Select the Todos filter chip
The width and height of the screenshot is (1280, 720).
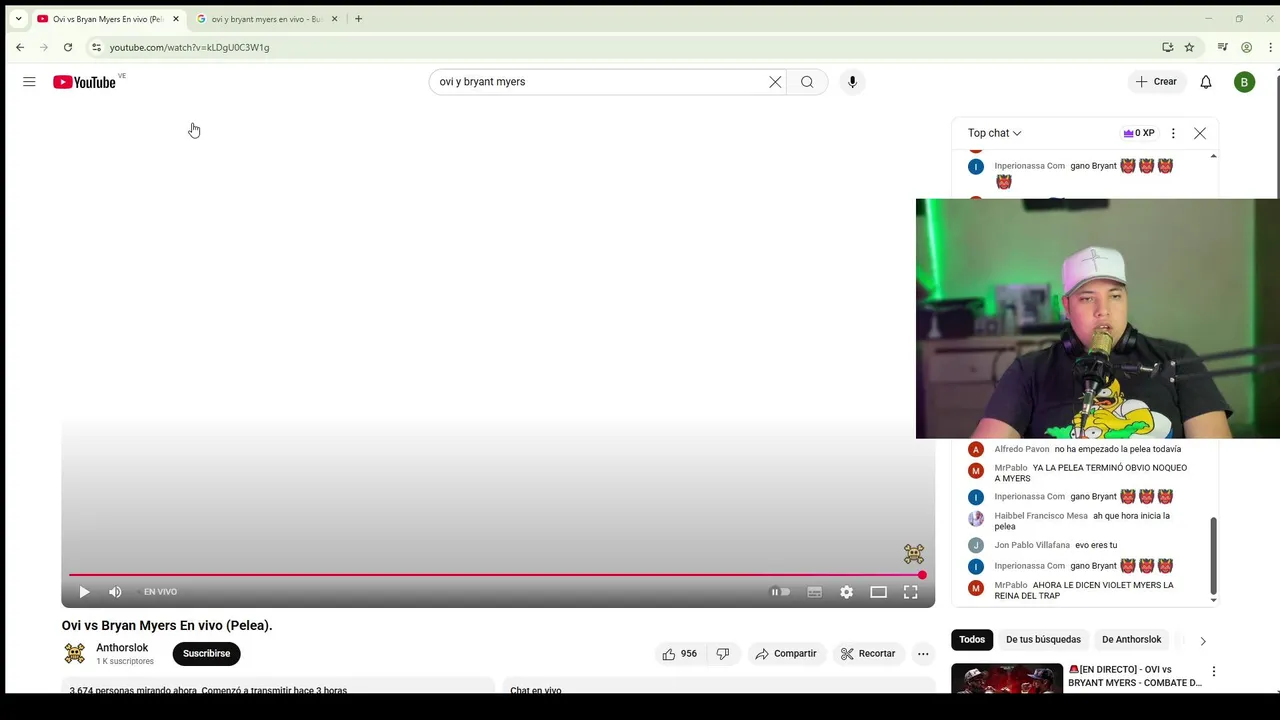(972, 640)
